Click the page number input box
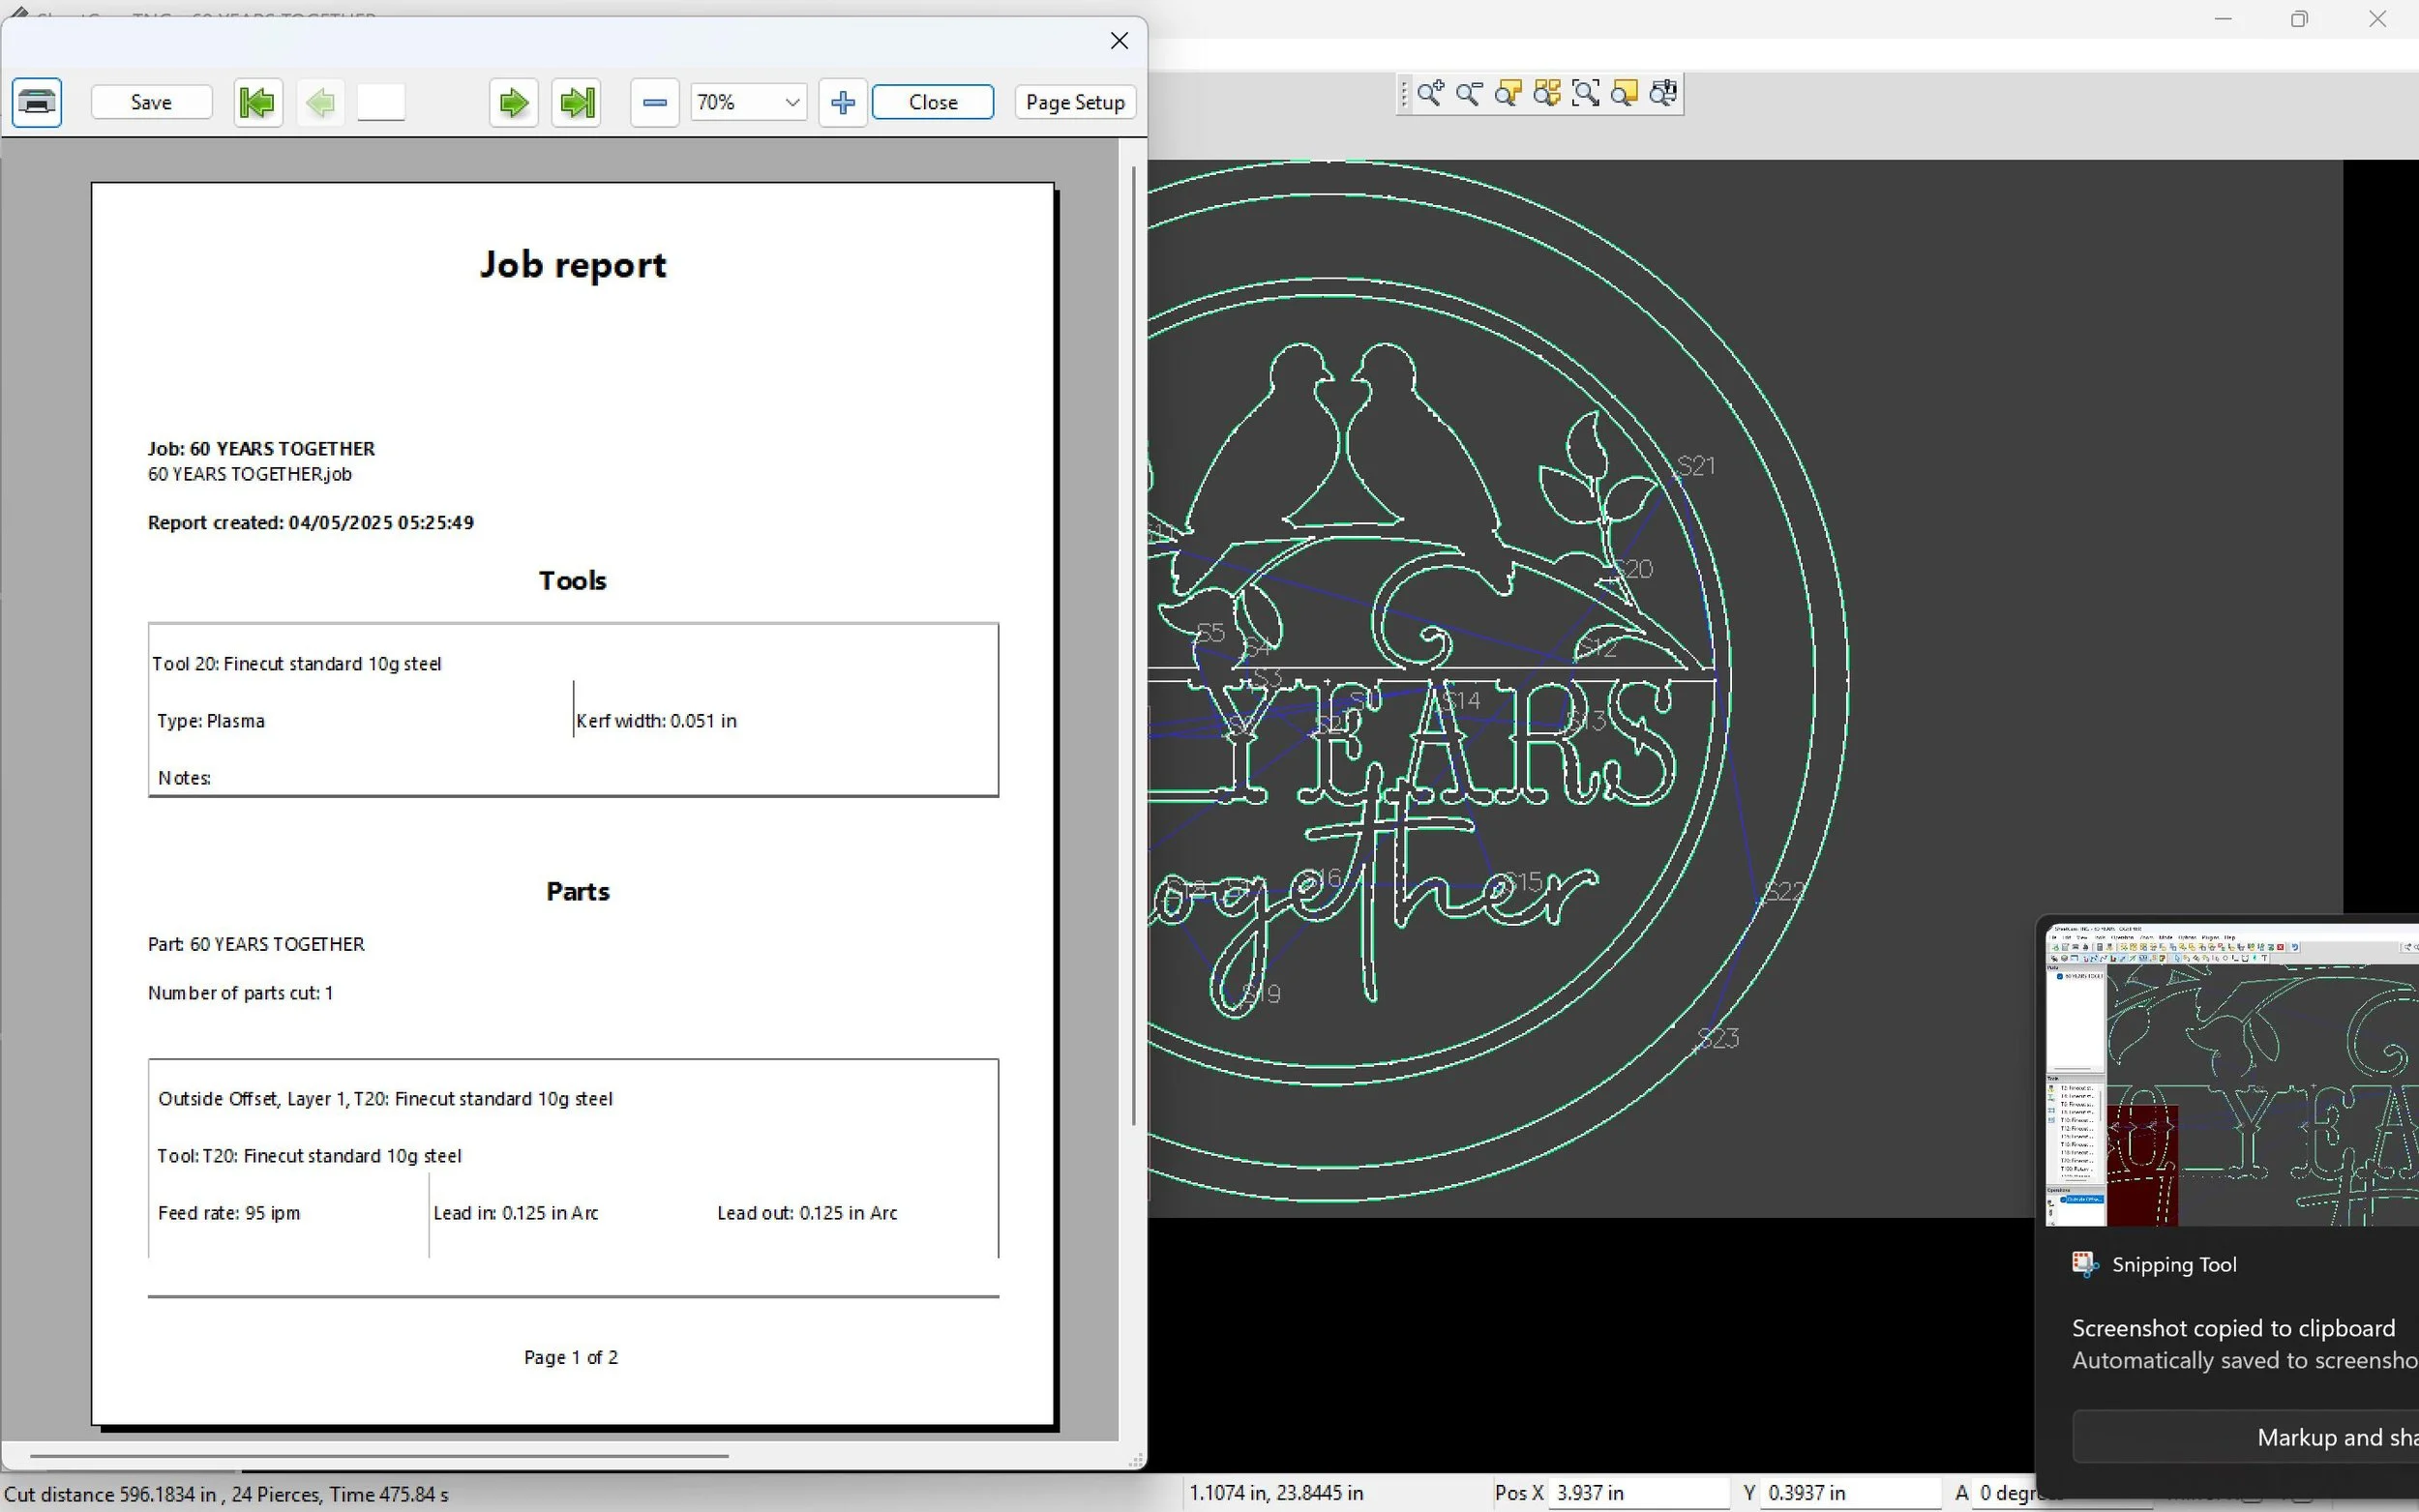The width and height of the screenshot is (2419, 1512). tap(381, 102)
